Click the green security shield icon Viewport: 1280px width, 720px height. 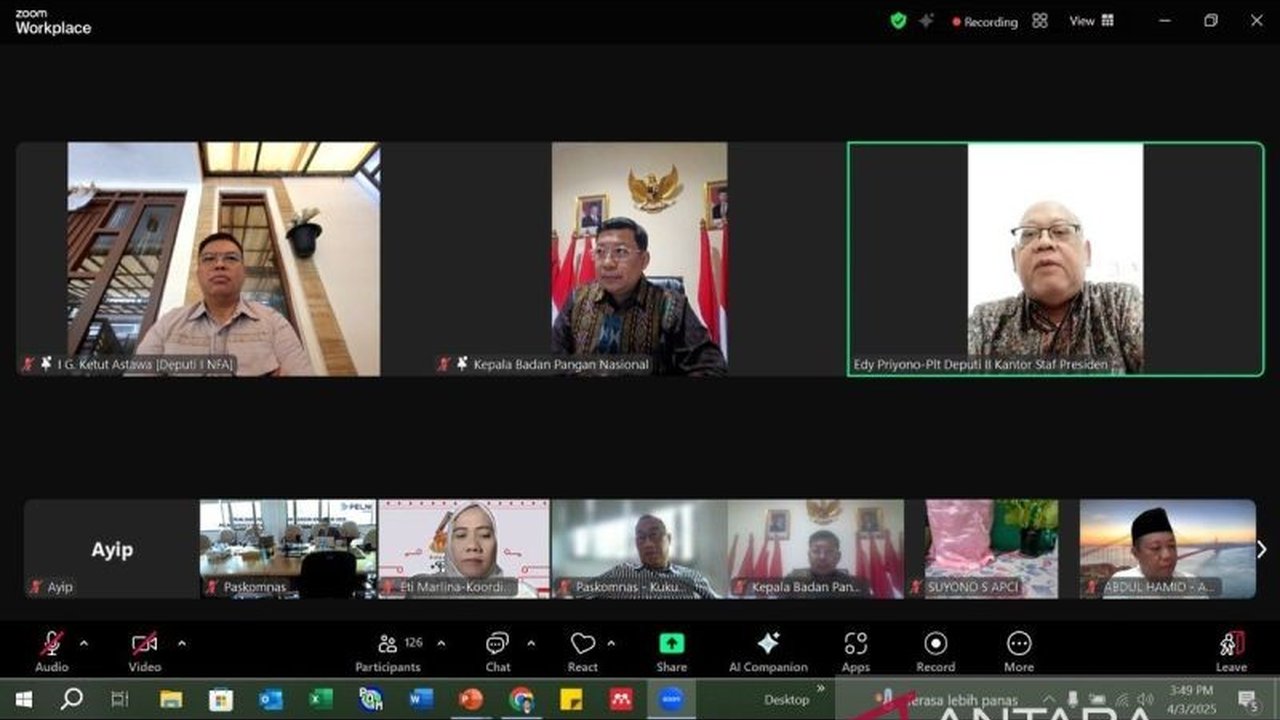coord(897,20)
